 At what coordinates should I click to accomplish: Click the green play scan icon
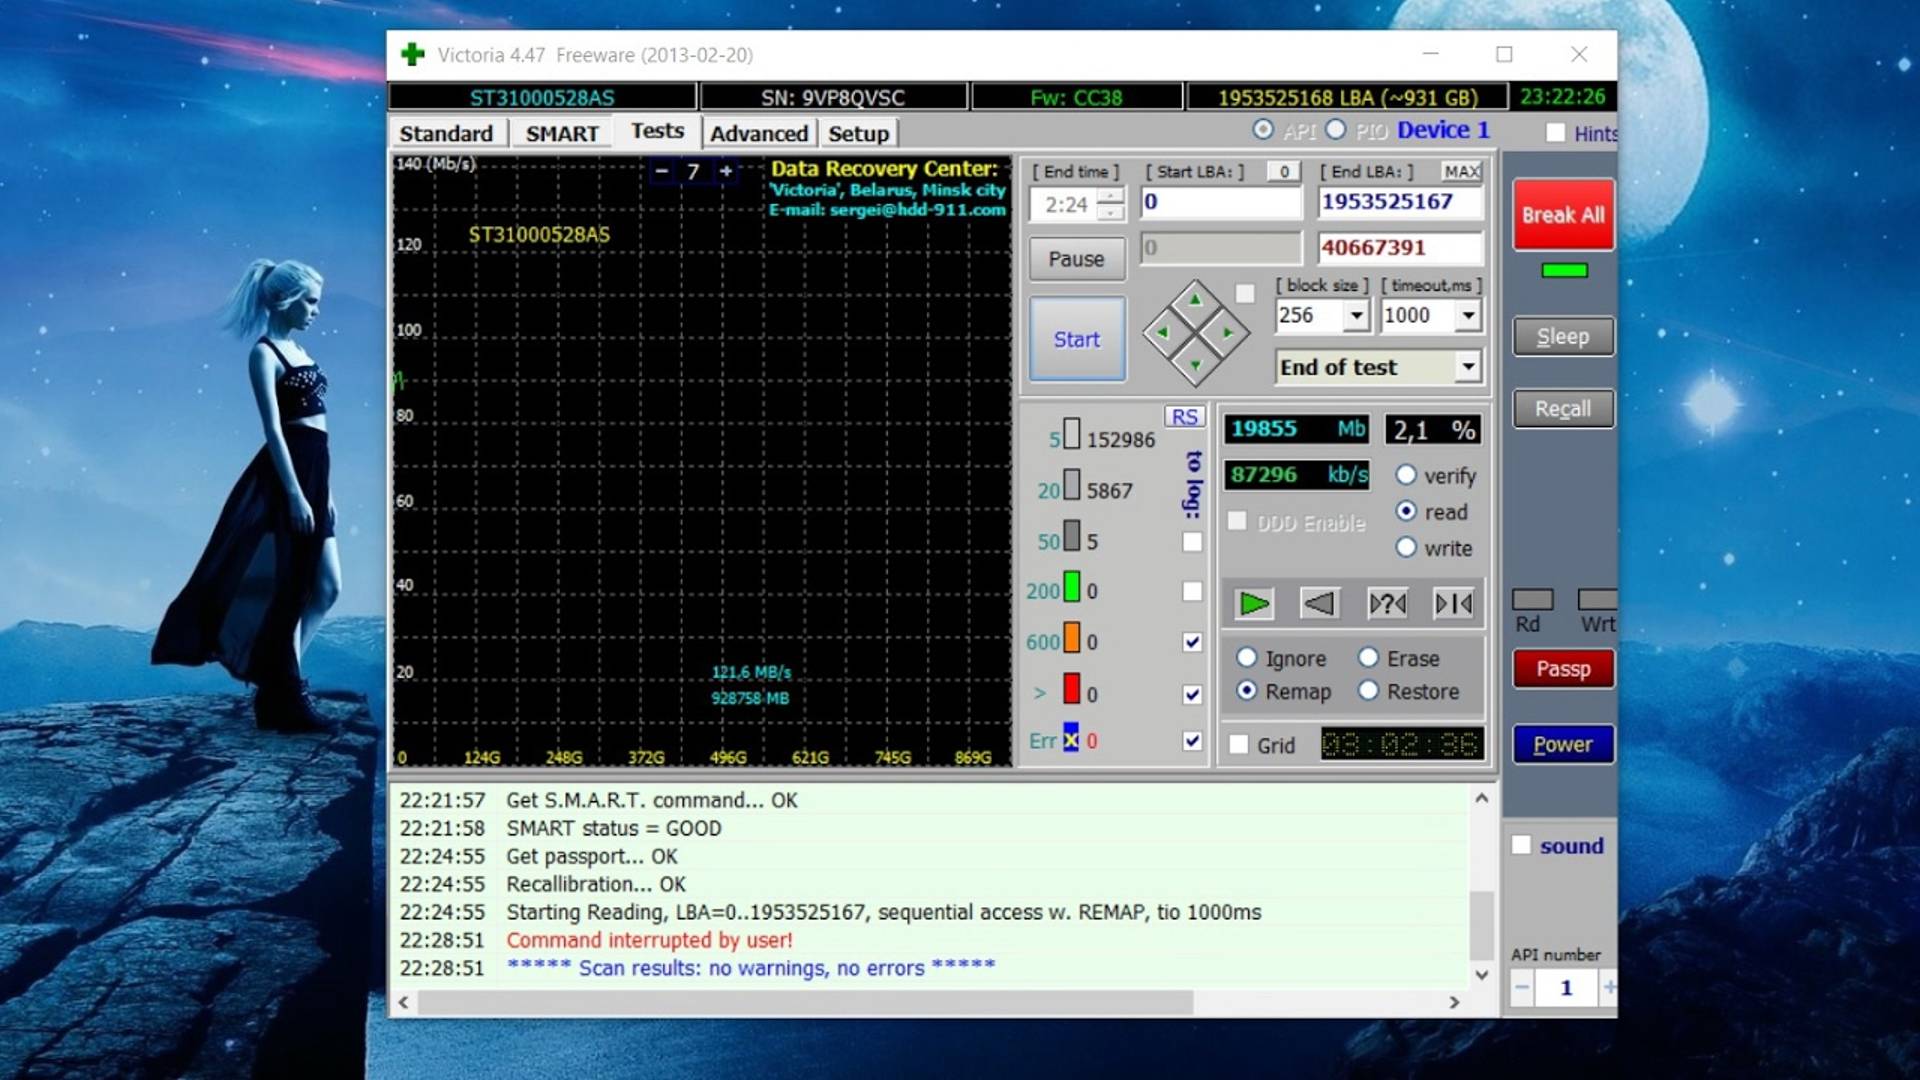1254,603
